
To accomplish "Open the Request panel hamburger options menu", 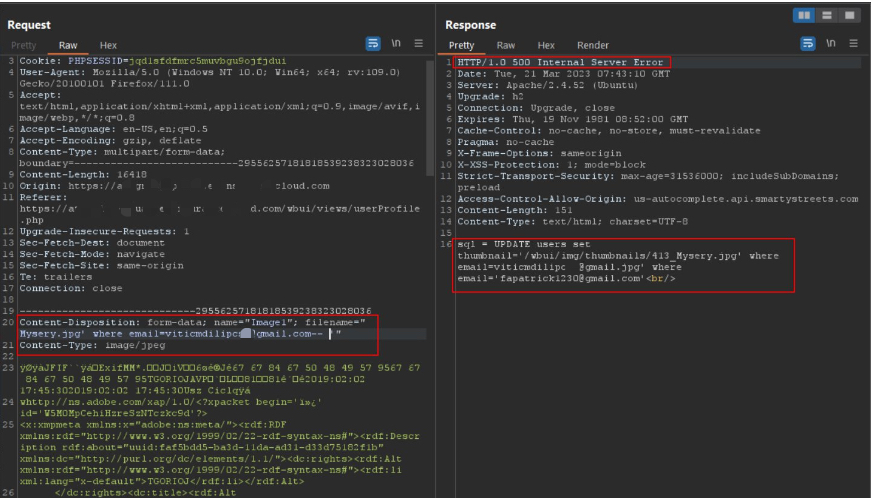I will tap(418, 45).
